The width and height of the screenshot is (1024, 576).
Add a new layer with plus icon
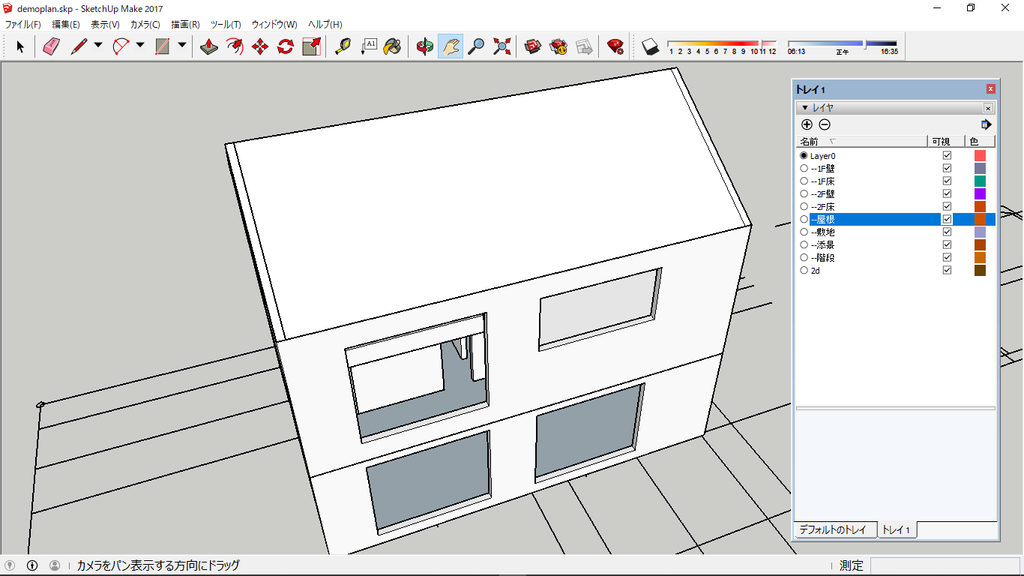pyautogui.click(x=807, y=125)
